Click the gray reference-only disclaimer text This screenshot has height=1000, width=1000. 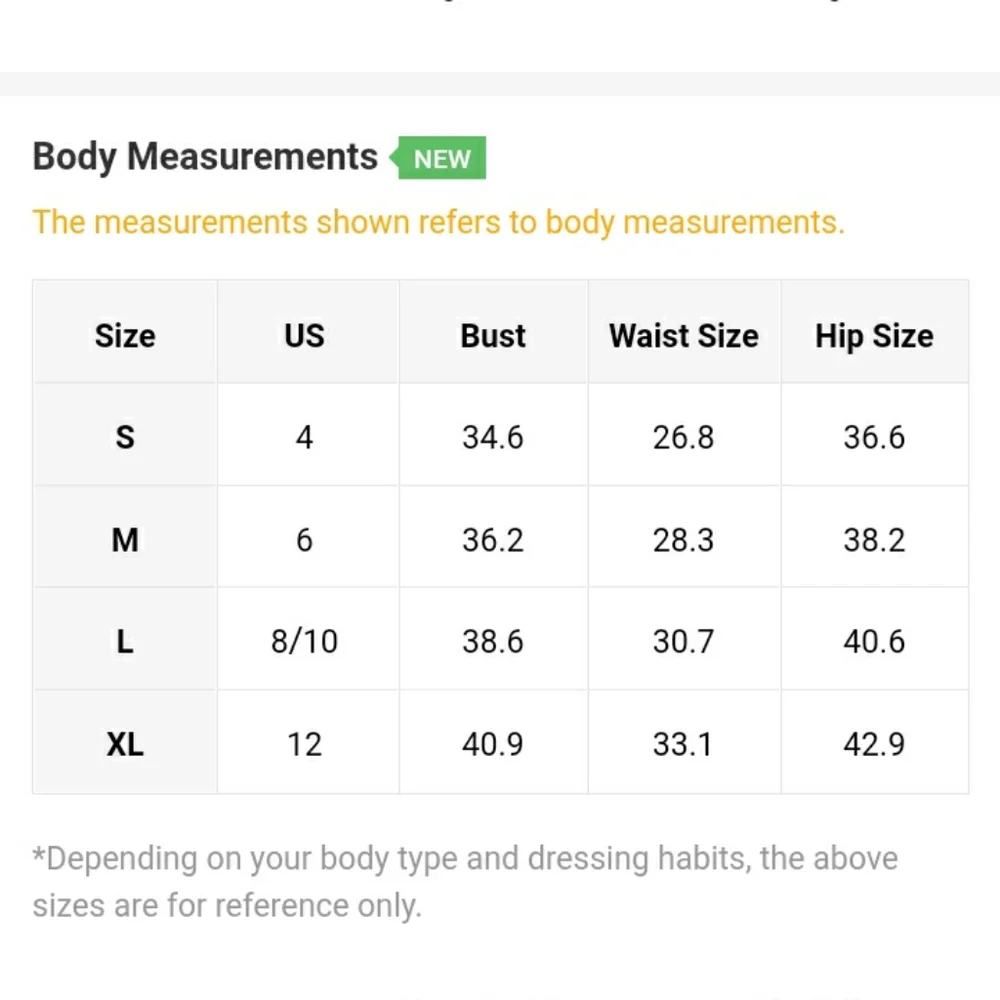466,882
